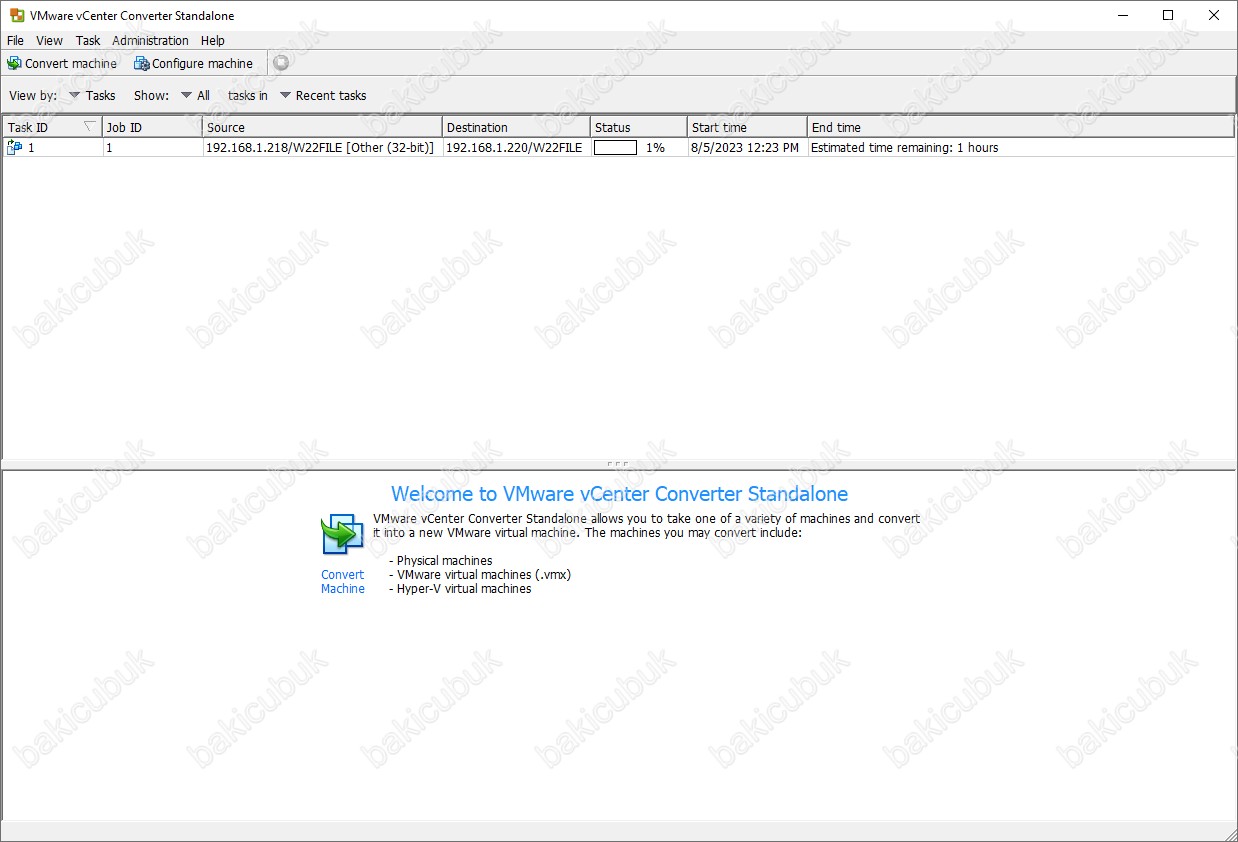This screenshot has height=842, width=1238.
Task: Open the File menu
Action: click(x=15, y=41)
